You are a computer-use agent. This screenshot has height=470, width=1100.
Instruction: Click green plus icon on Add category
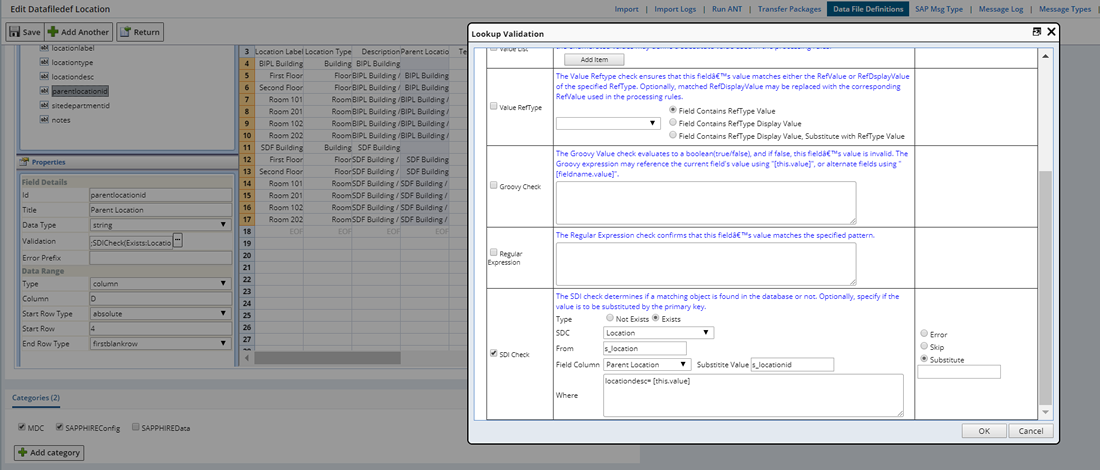22,452
